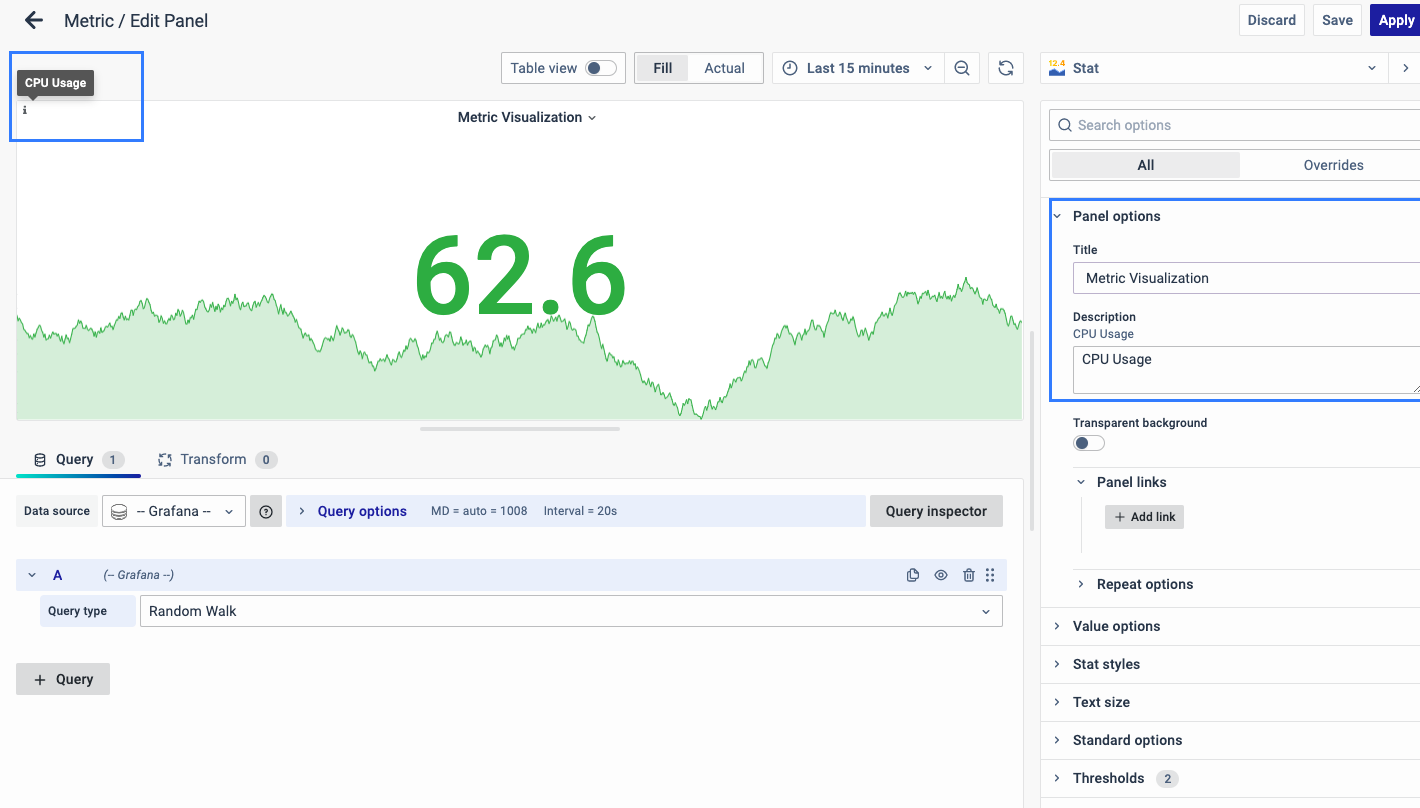Open the Stat visualization type dropdown

point(1212,68)
